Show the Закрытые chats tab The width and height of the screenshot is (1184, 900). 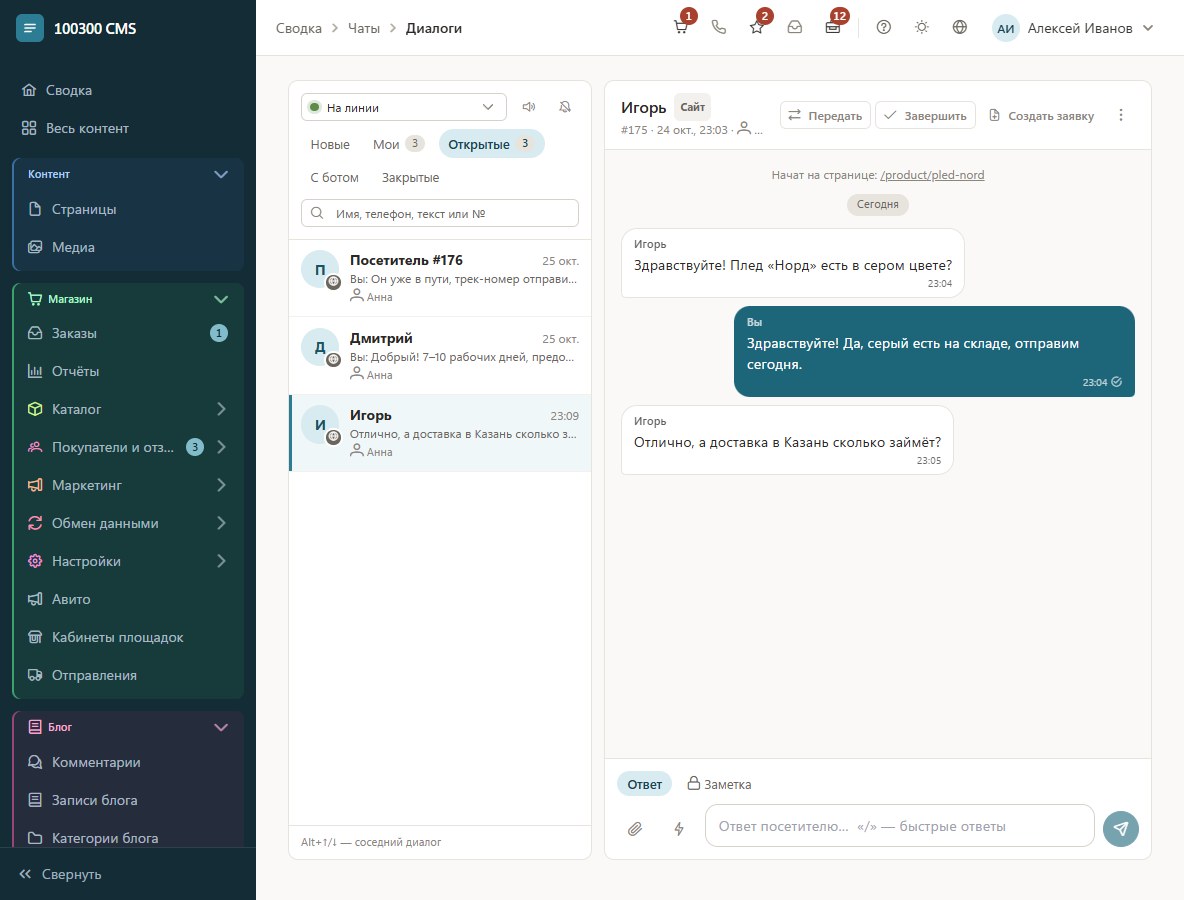410,177
